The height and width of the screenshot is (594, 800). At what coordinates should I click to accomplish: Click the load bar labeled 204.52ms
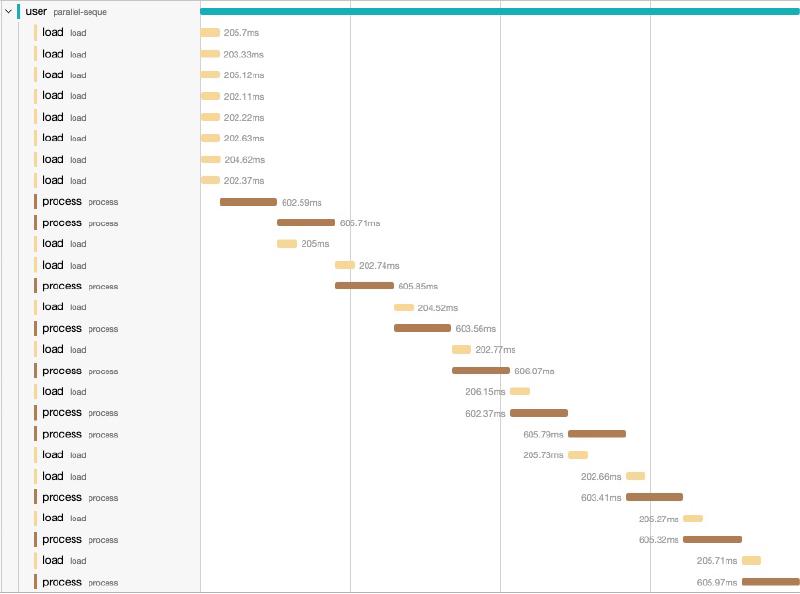[404, 307]
